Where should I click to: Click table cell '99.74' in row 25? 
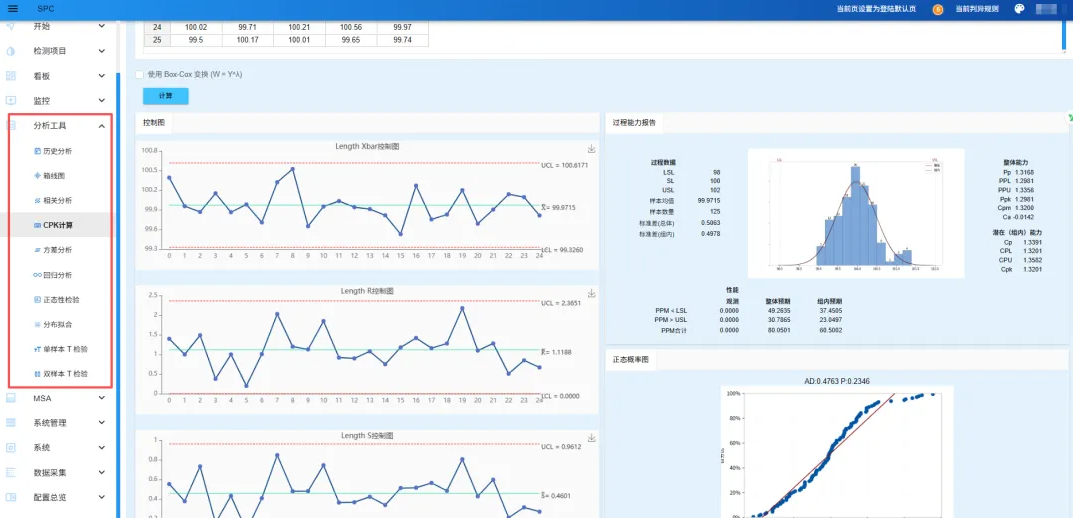[402, 40]
